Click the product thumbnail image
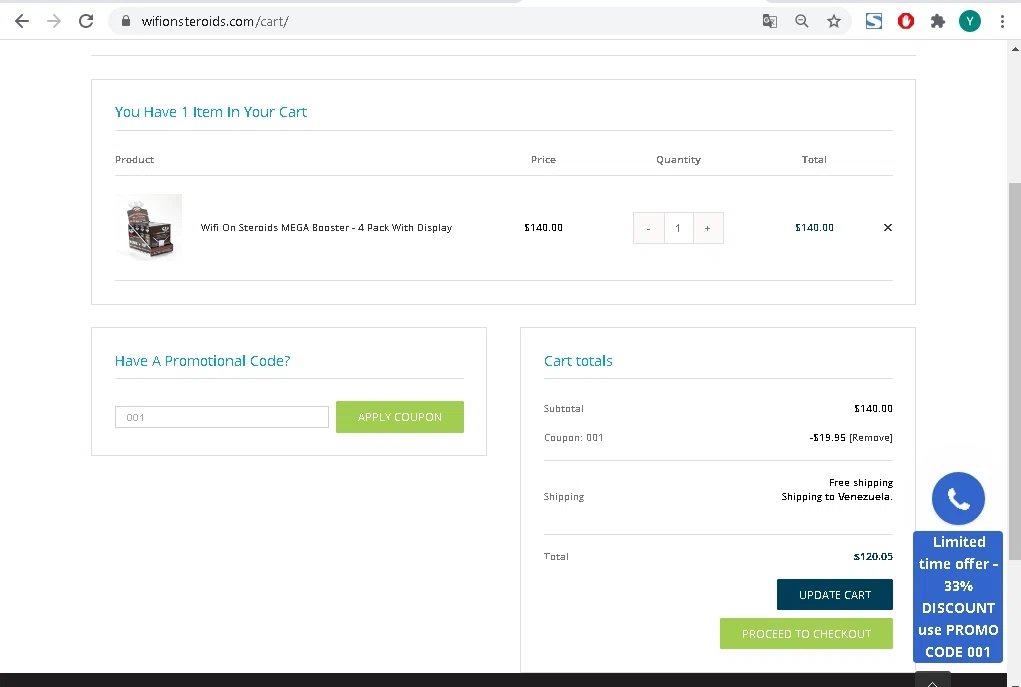 tap(149, 227)
